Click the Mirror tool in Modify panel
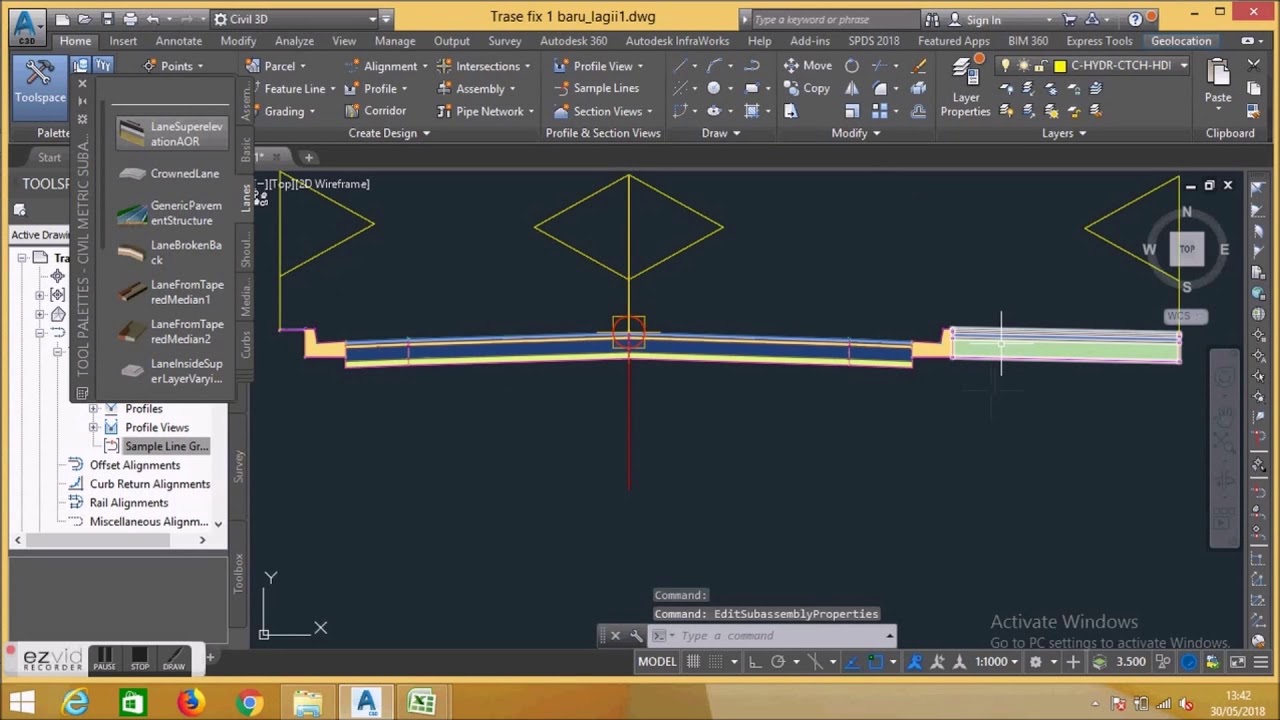The height and width of the screenshot is (720, 1280). pyautogui.click(x=852, y=88)
